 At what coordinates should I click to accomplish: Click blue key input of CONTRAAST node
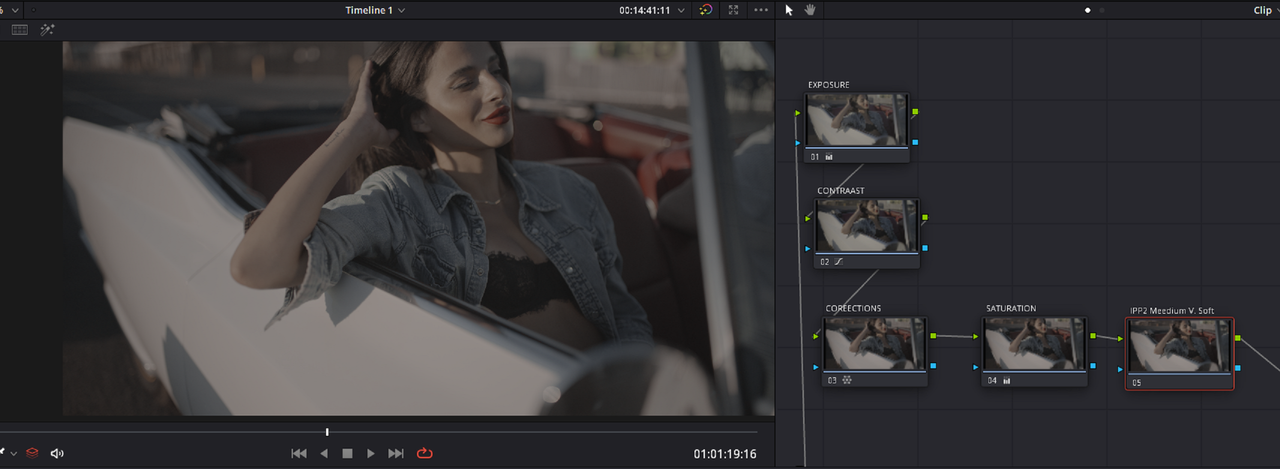click(808, 248)
